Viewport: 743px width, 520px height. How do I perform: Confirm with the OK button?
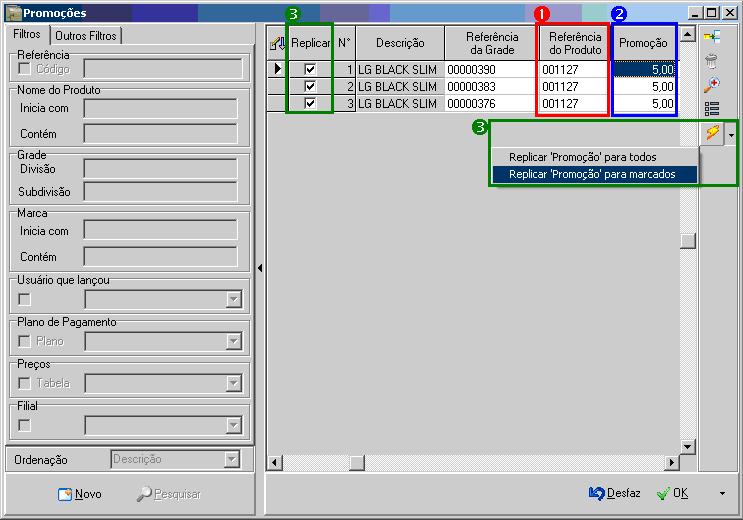coord(672,493)
